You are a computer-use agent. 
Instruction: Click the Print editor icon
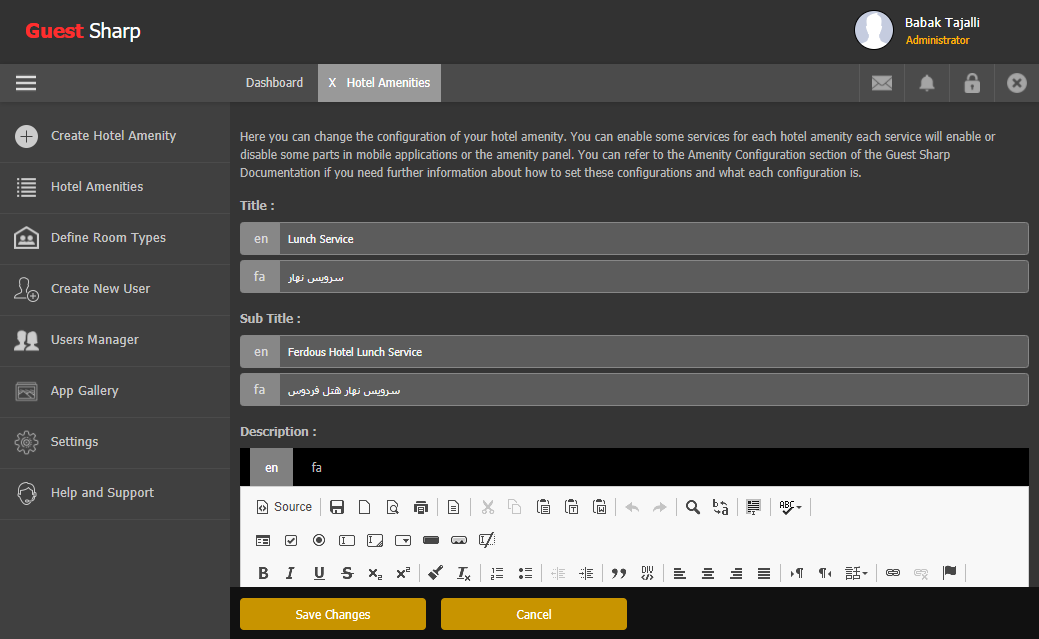click(421, 507)
